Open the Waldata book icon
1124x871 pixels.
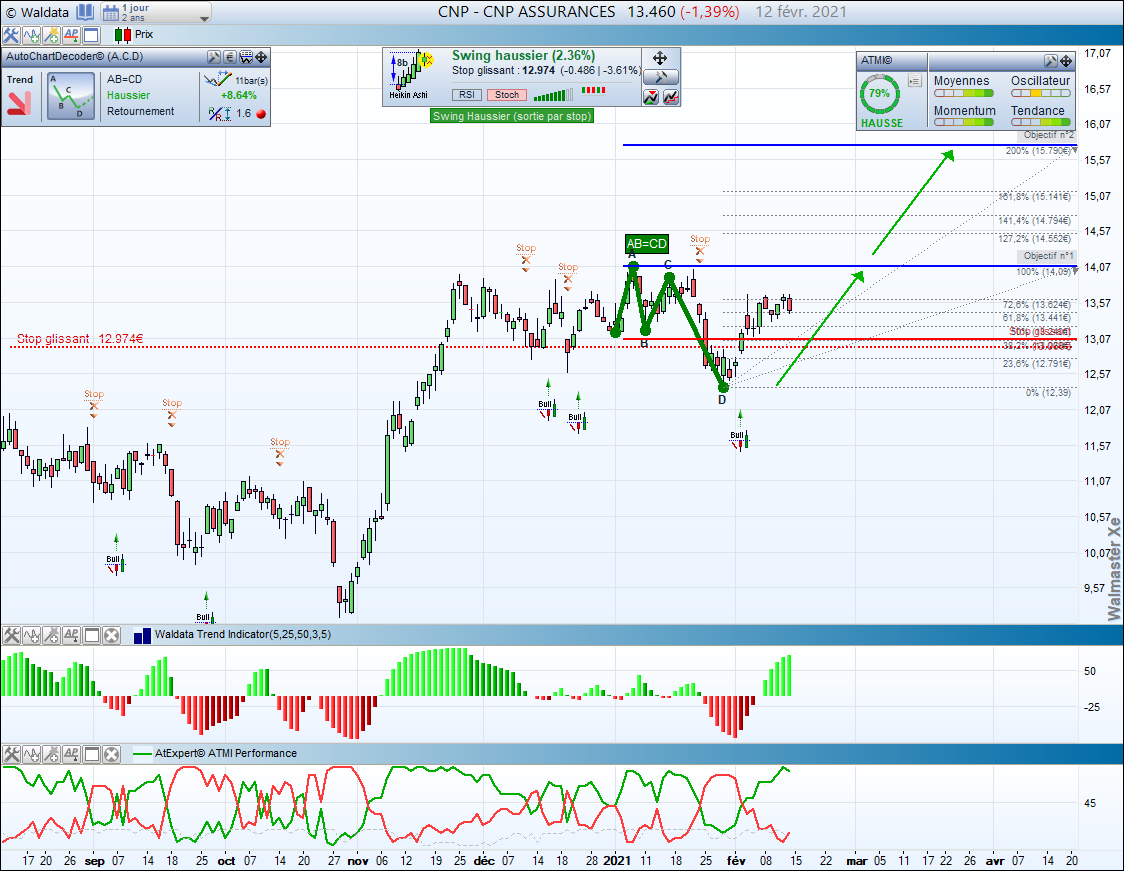[x=85, y=12]
